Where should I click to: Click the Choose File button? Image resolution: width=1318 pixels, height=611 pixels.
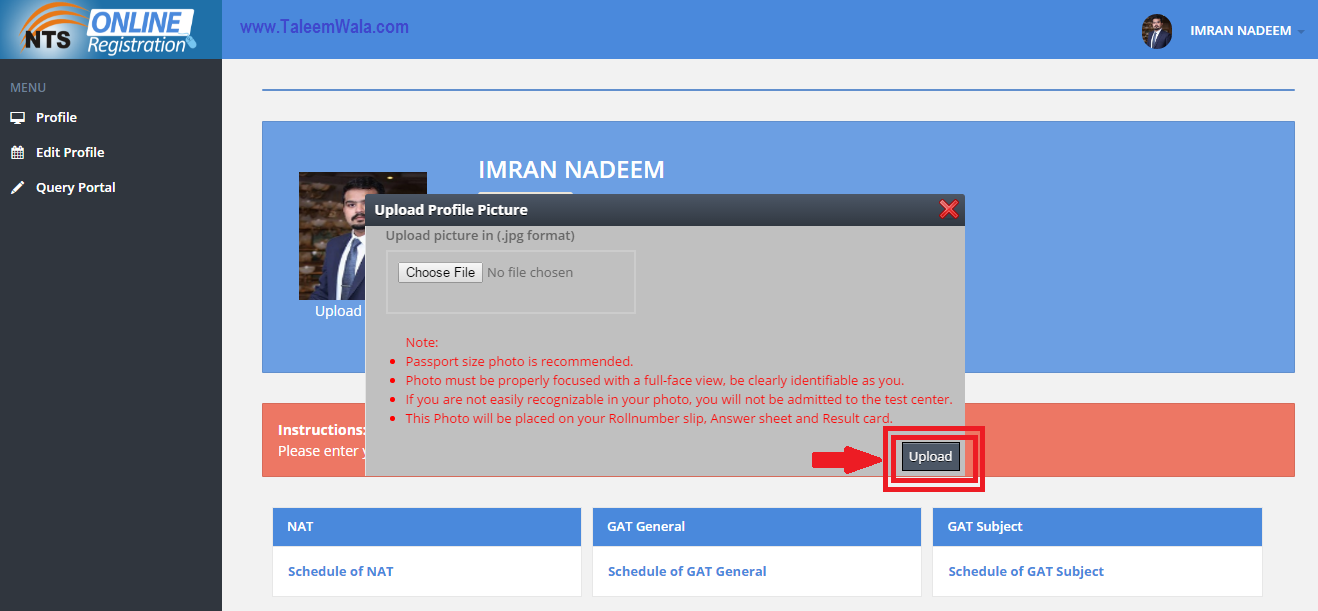click(441, 272)
